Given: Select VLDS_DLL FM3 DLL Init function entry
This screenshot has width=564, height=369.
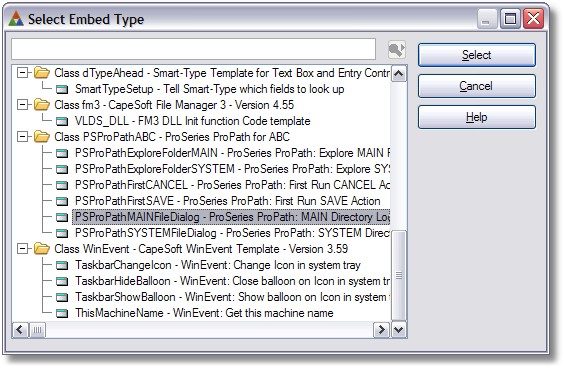Looking at the screenshot, I should (192, 121).
